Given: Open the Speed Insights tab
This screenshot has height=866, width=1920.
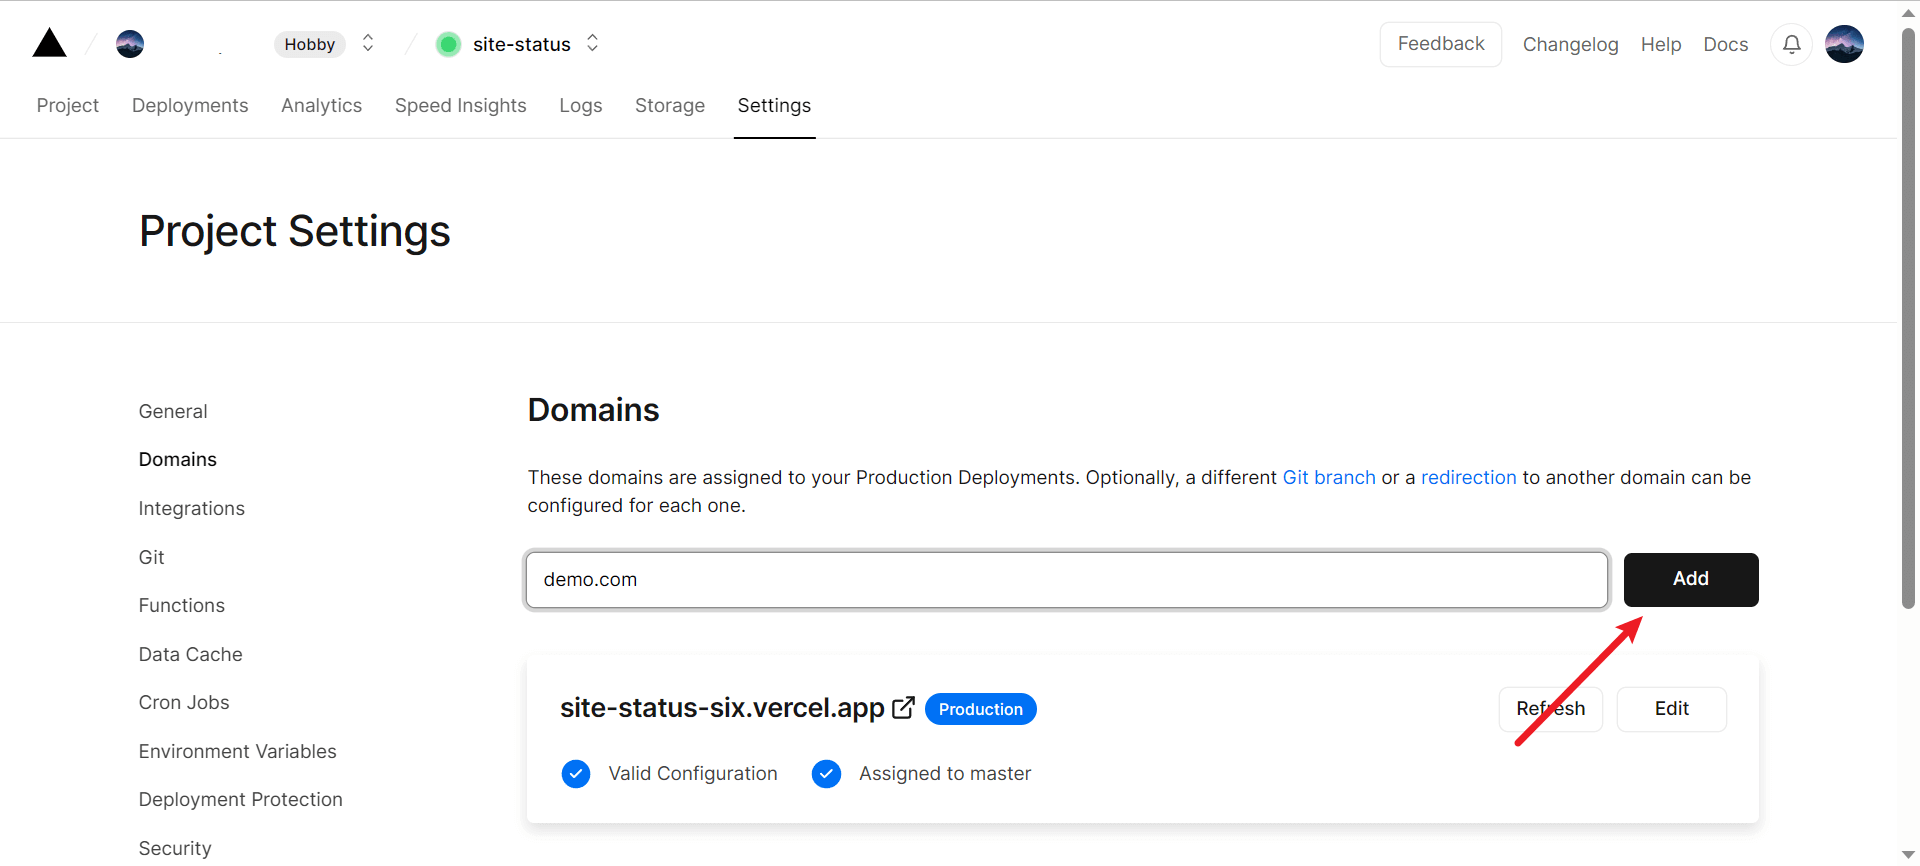Looking at the screenshot, I should (460, 105).
